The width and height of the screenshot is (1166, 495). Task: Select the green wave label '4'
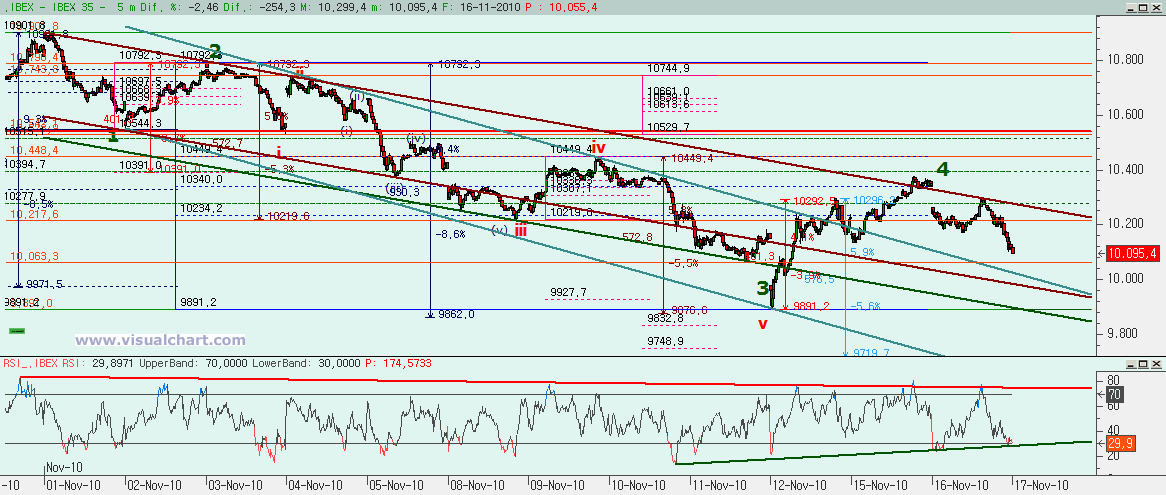click(x=942, y=169)
